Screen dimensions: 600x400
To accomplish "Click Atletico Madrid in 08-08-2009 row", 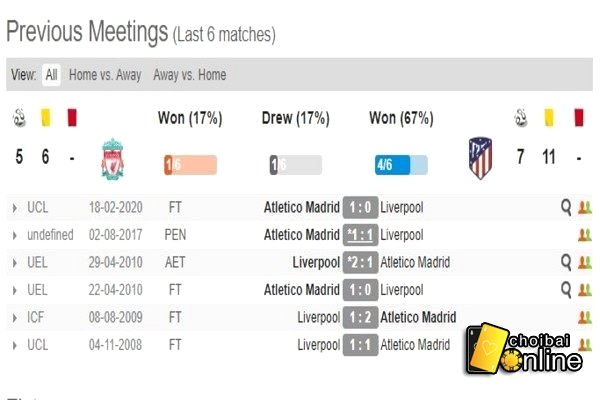I will tap(418, 317).
